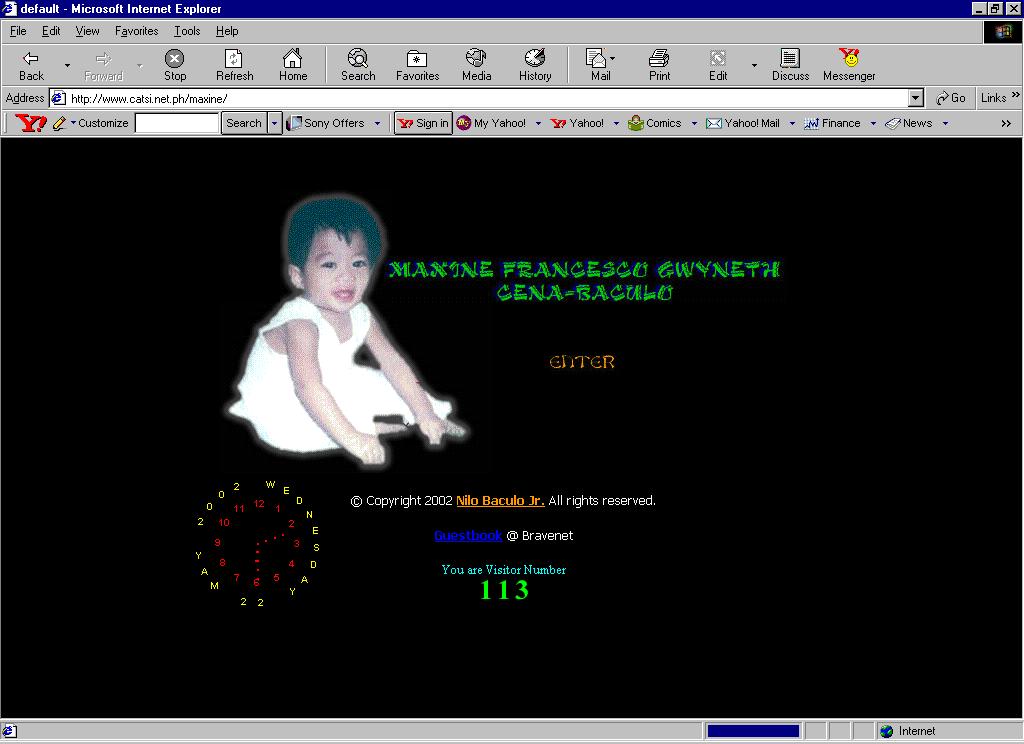Open the Favorites menu
Screen dimensions: 1024x744
136,31
